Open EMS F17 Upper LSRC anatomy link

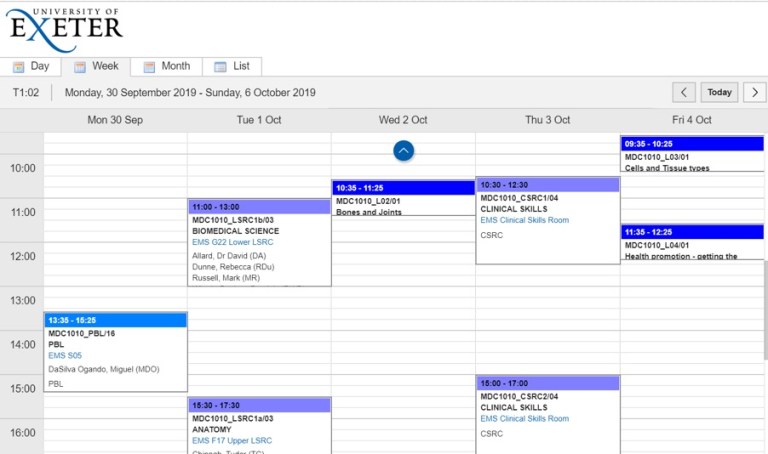pyautogui.click(x=232, y=441)
